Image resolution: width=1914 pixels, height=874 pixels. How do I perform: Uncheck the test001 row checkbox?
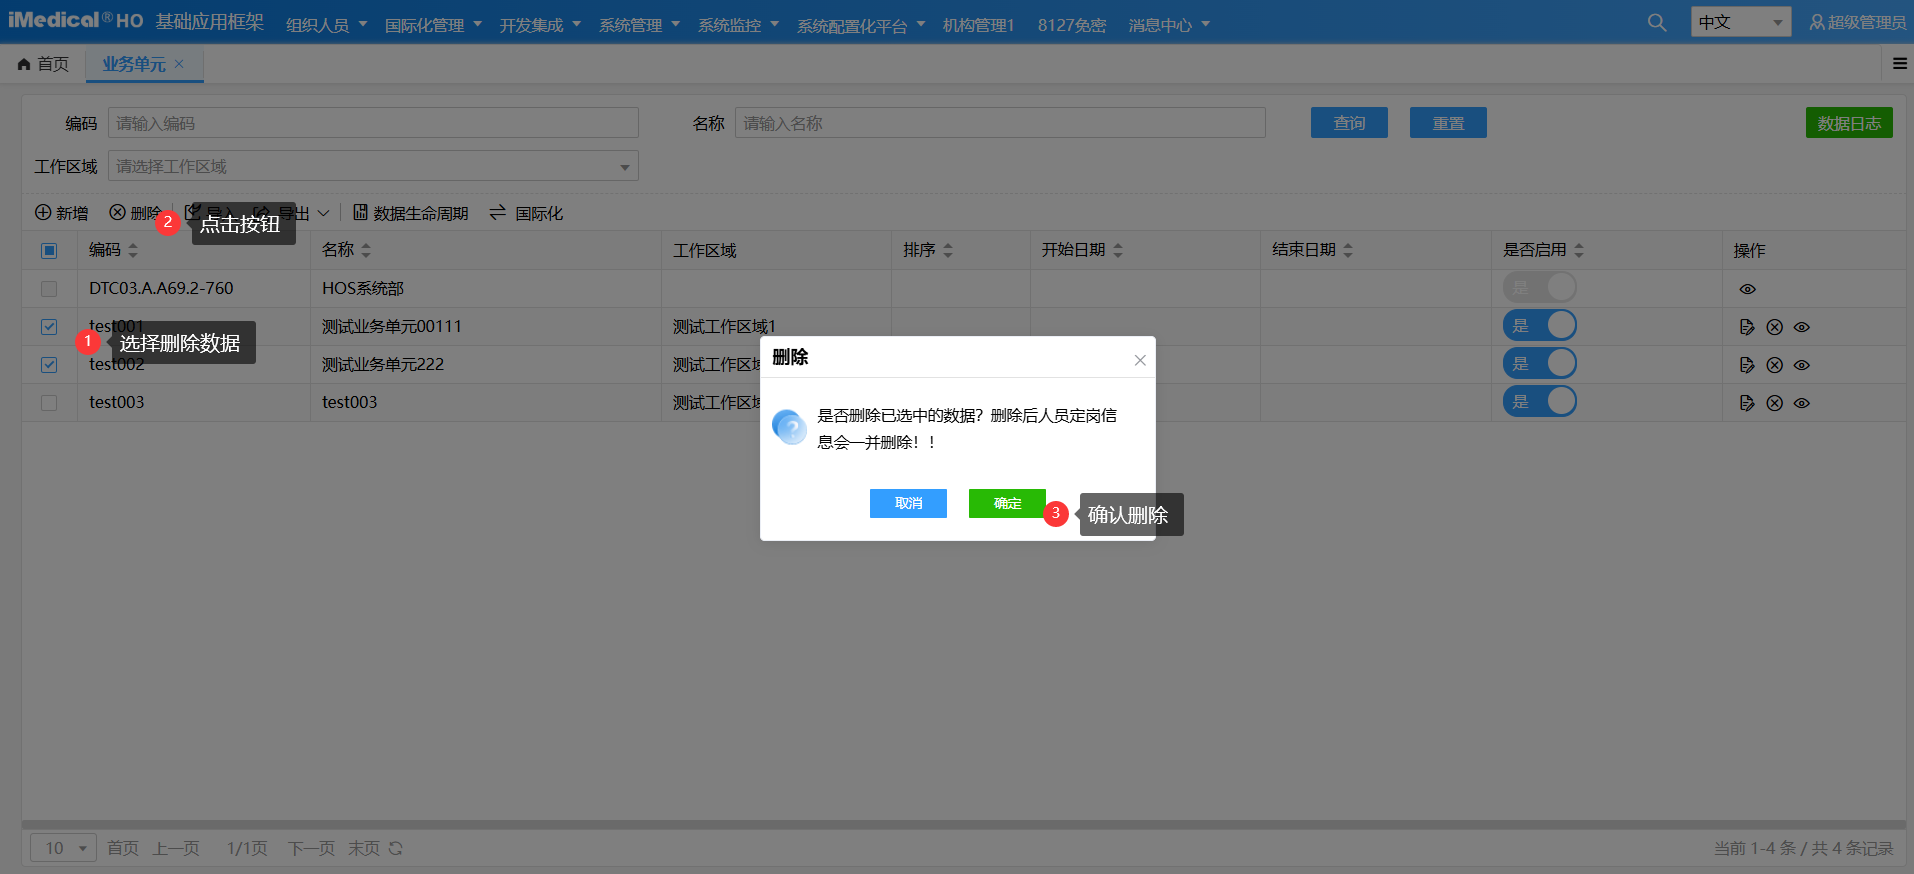[x=49, y=327]
